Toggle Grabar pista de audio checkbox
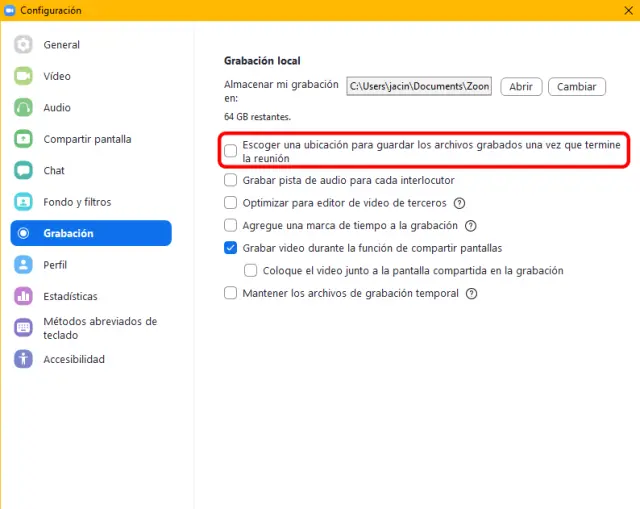Screen dimensions: 640x509 (232, 181)
